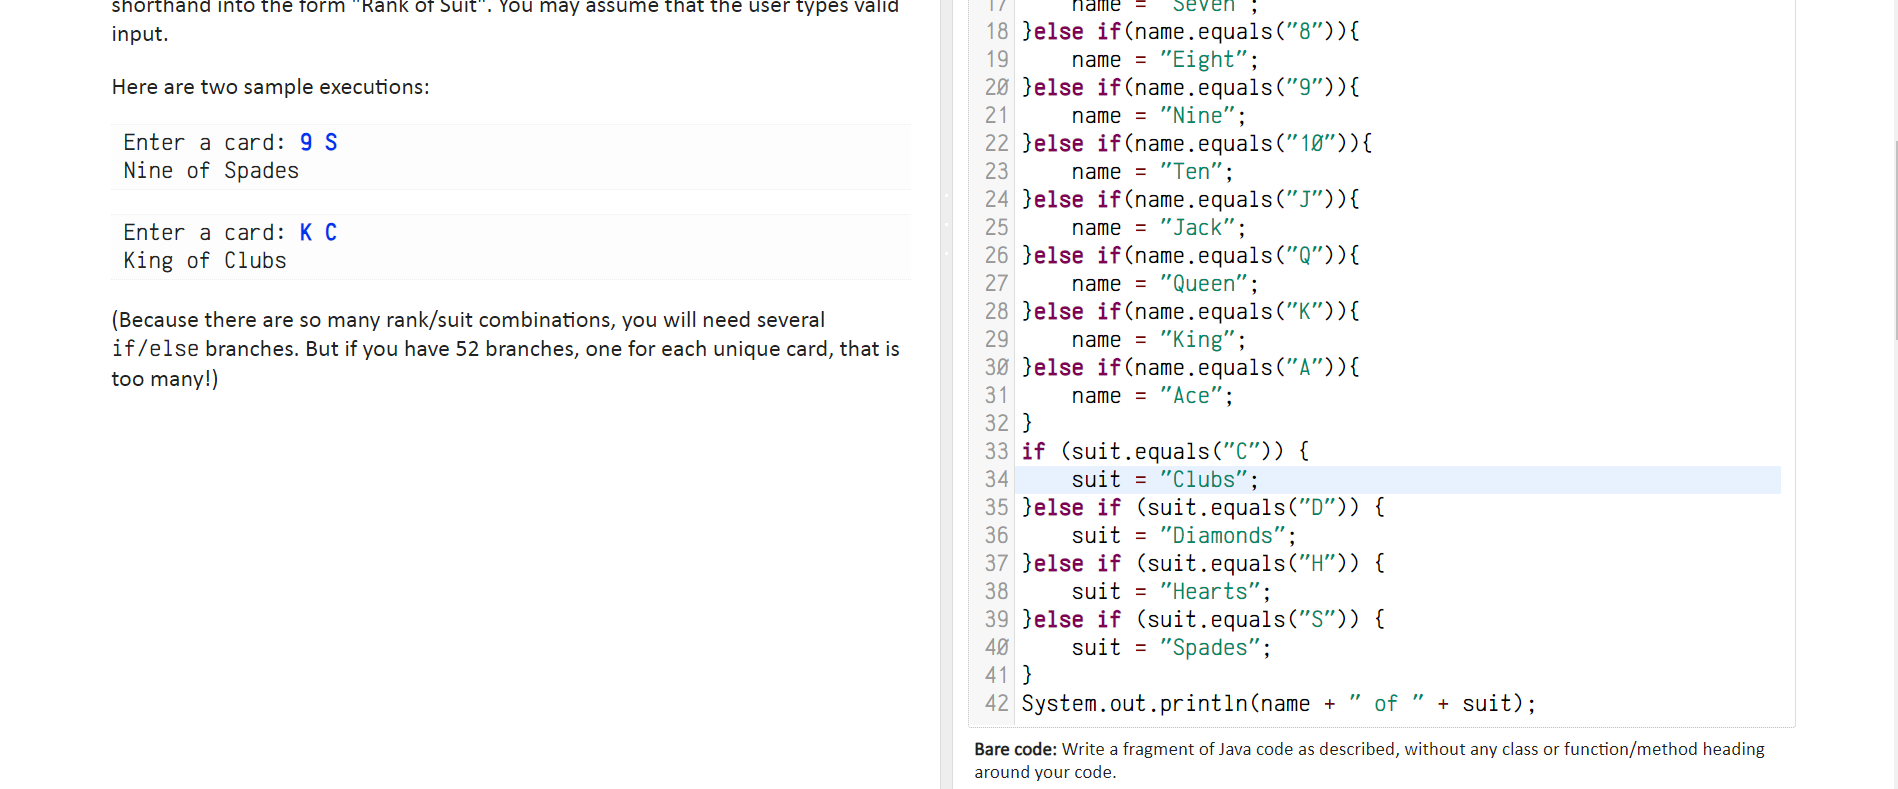Click sample input "9 S"

[319, 142]
